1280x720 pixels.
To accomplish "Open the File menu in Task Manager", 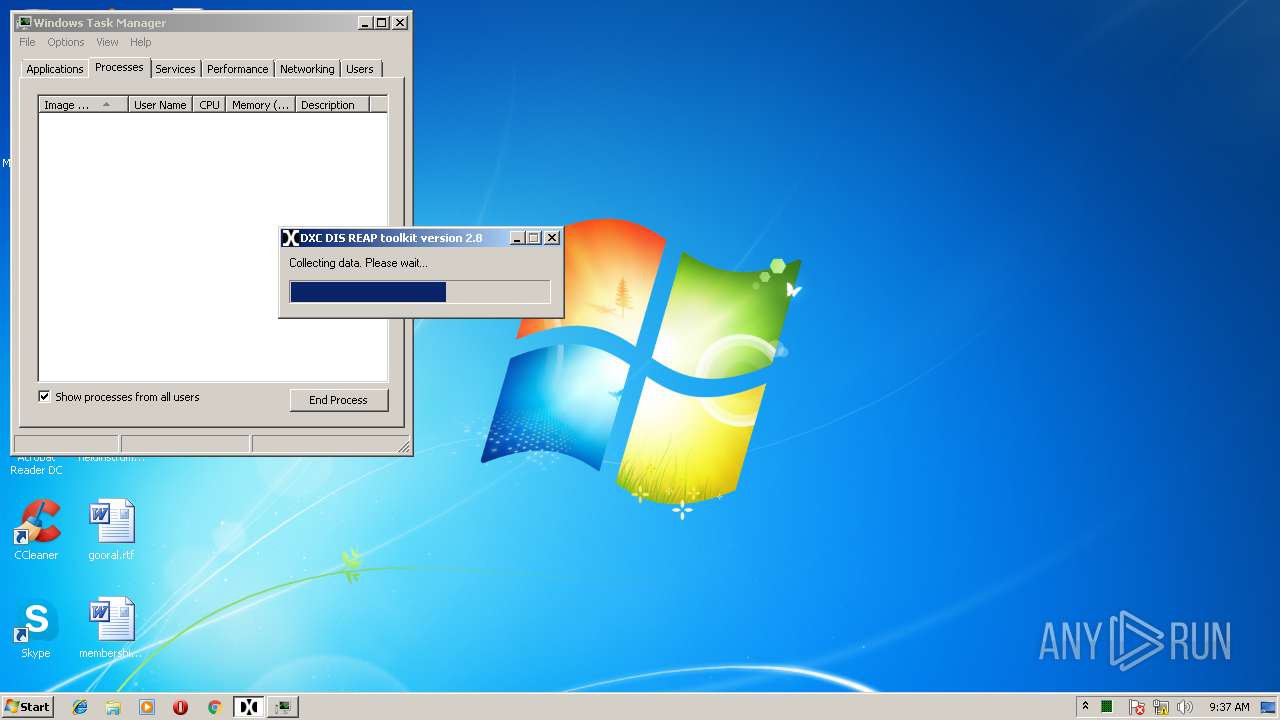I will [27, 42].
